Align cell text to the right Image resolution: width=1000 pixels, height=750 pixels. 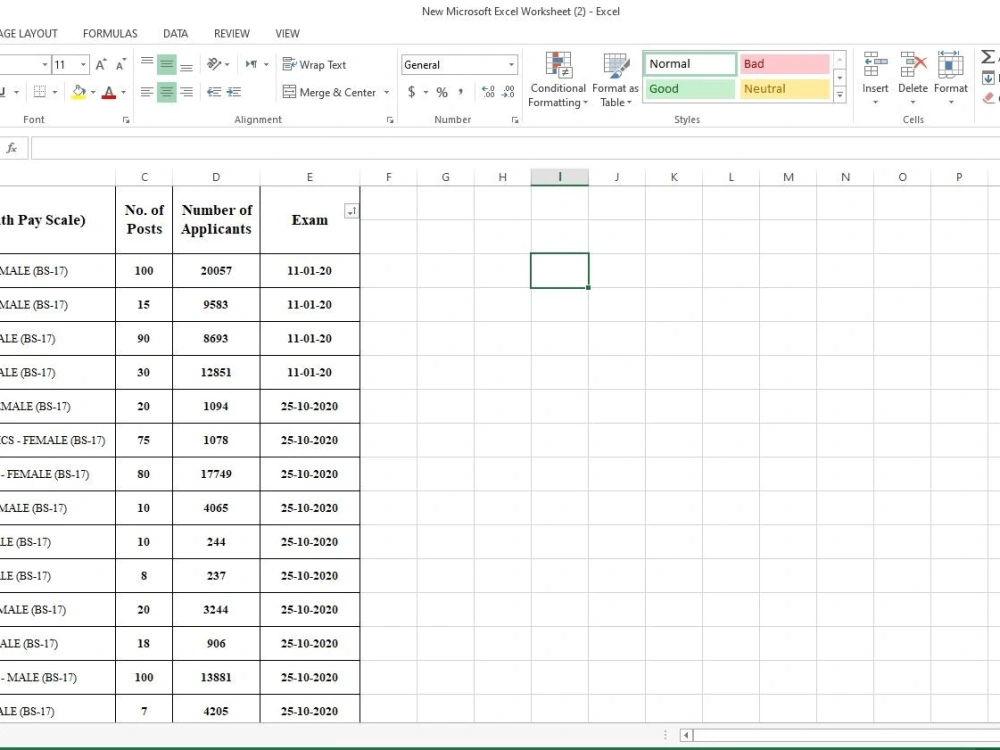[186, 92]
